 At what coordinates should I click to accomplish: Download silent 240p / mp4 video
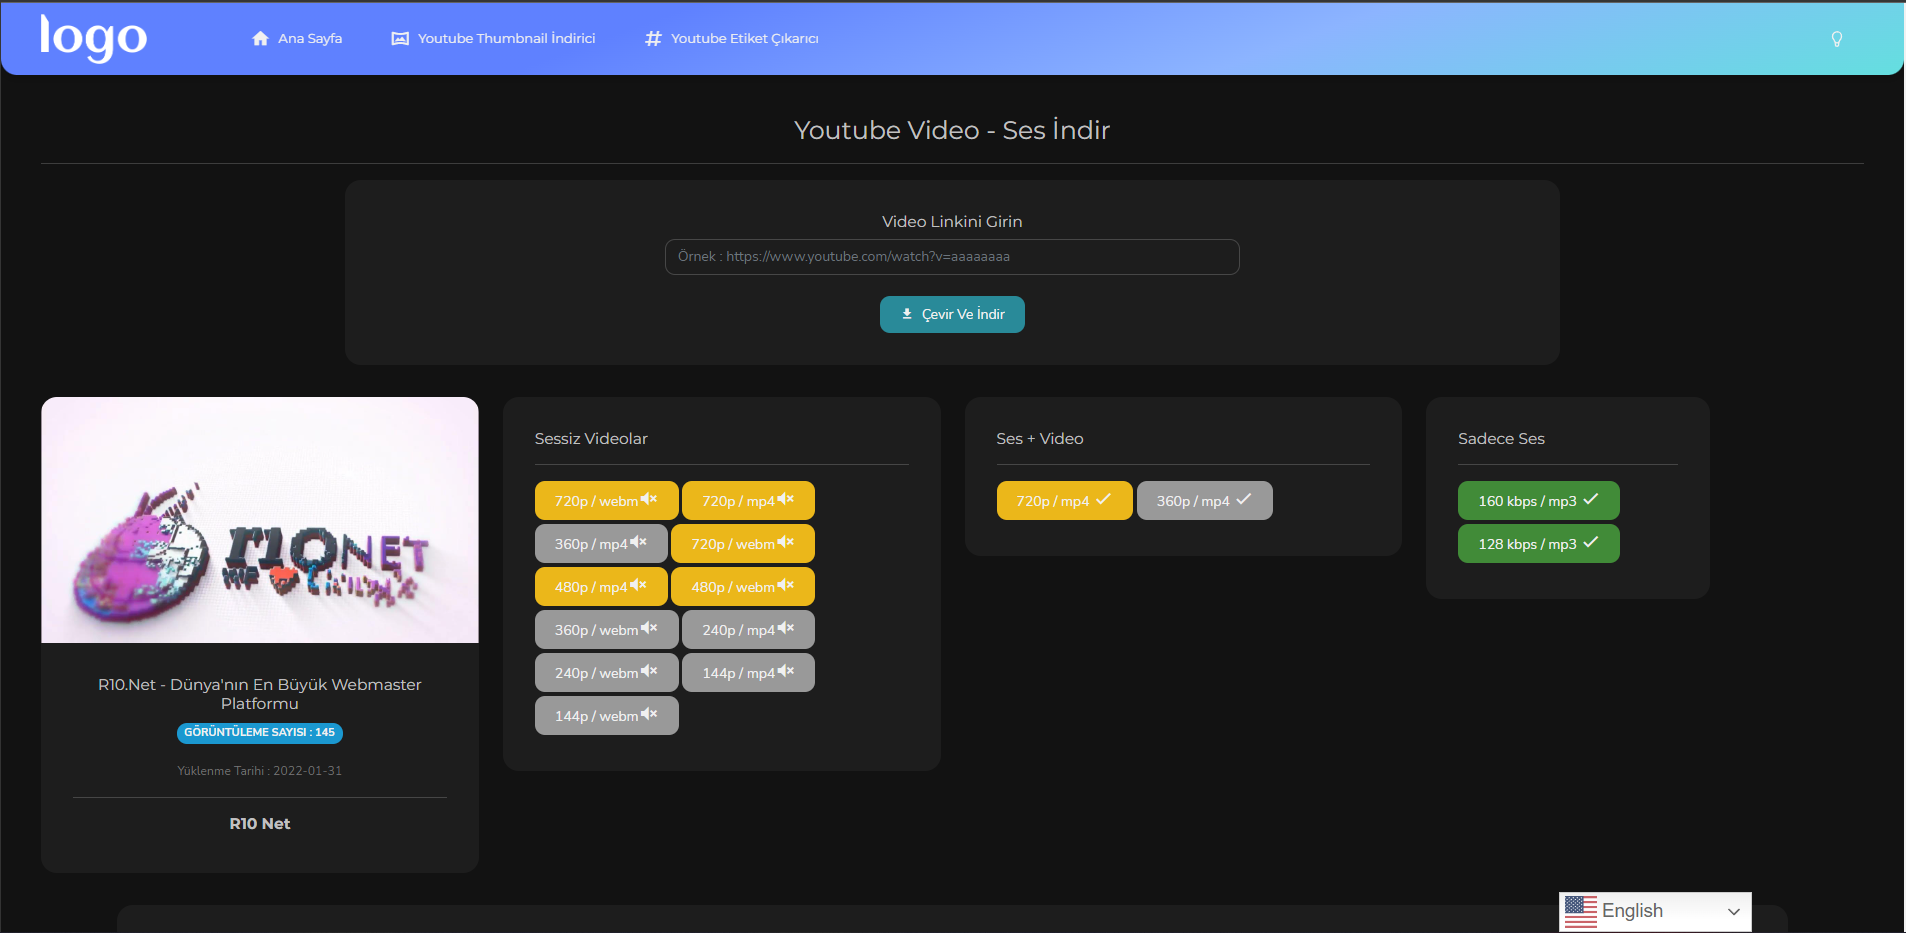(748, 630)
